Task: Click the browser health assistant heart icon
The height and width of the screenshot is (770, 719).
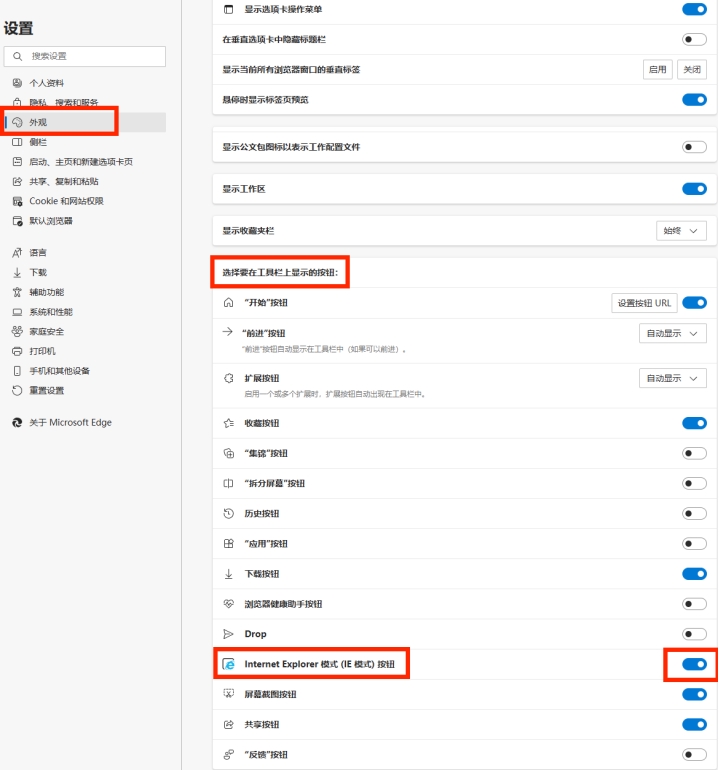Action: point(228,604)
